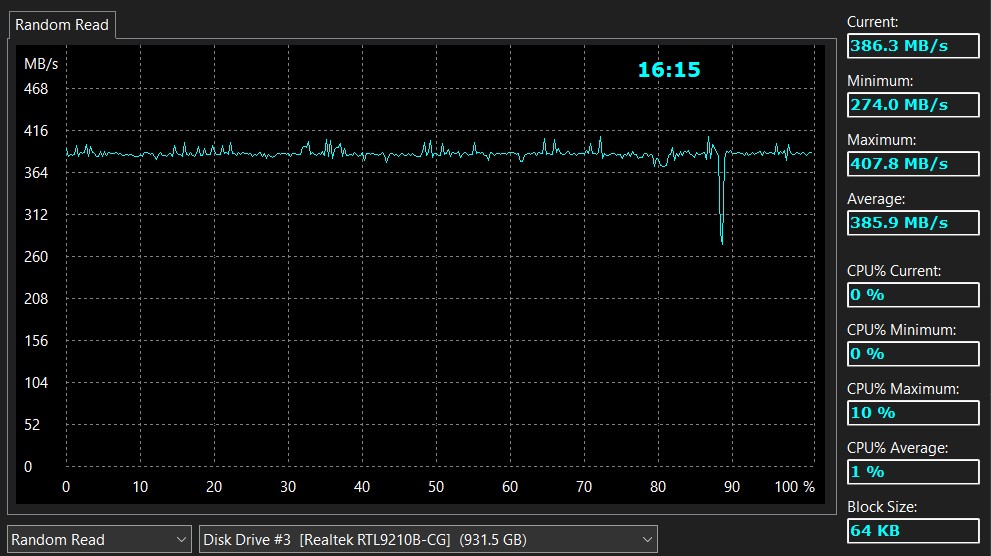Click the CPU% Average: label

tap(897, 448)
